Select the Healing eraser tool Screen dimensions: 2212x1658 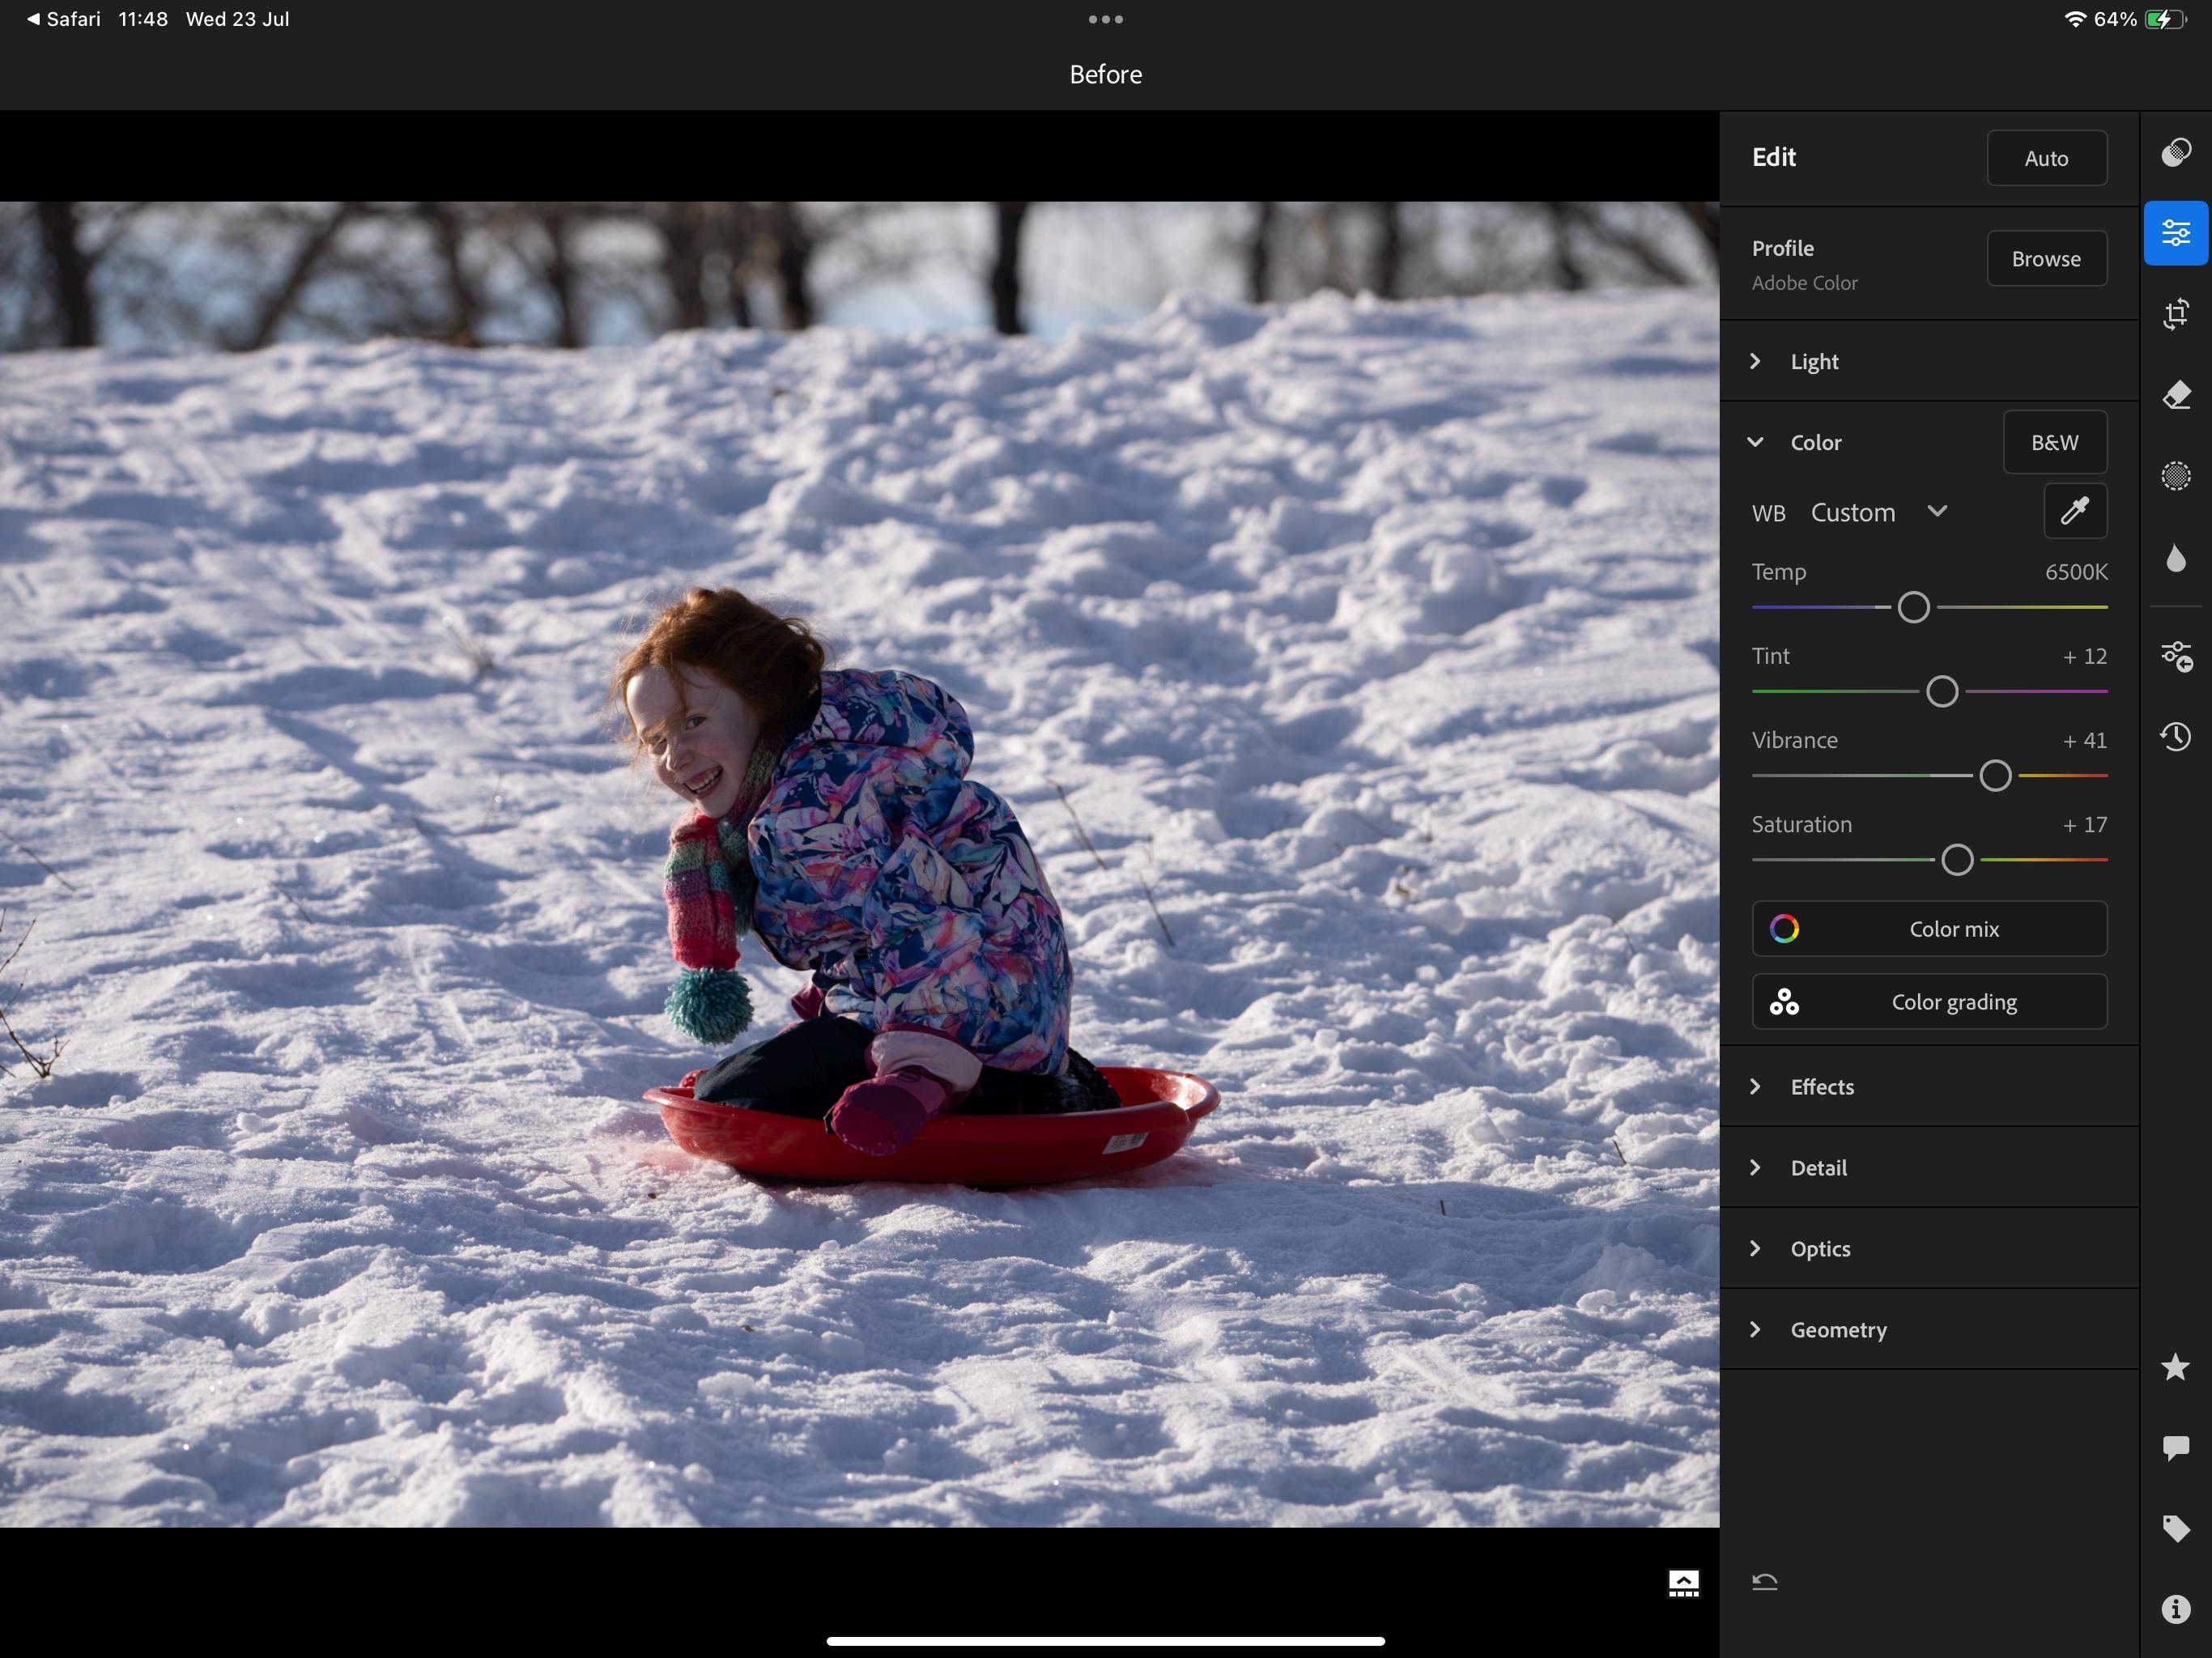pyautogui.click(x=2175, y=395)
